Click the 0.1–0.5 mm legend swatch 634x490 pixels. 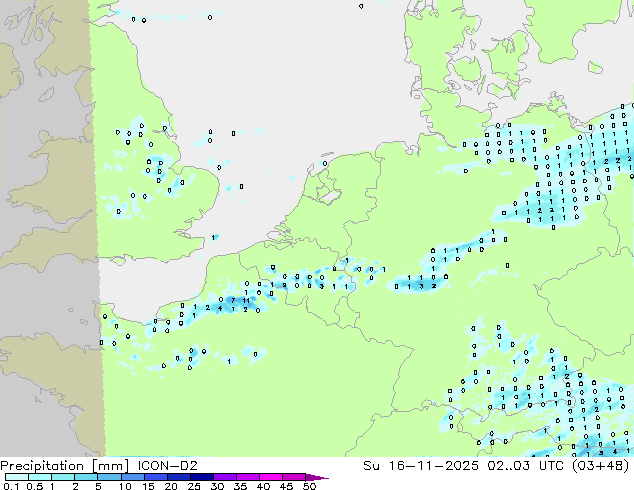point(17,477)
